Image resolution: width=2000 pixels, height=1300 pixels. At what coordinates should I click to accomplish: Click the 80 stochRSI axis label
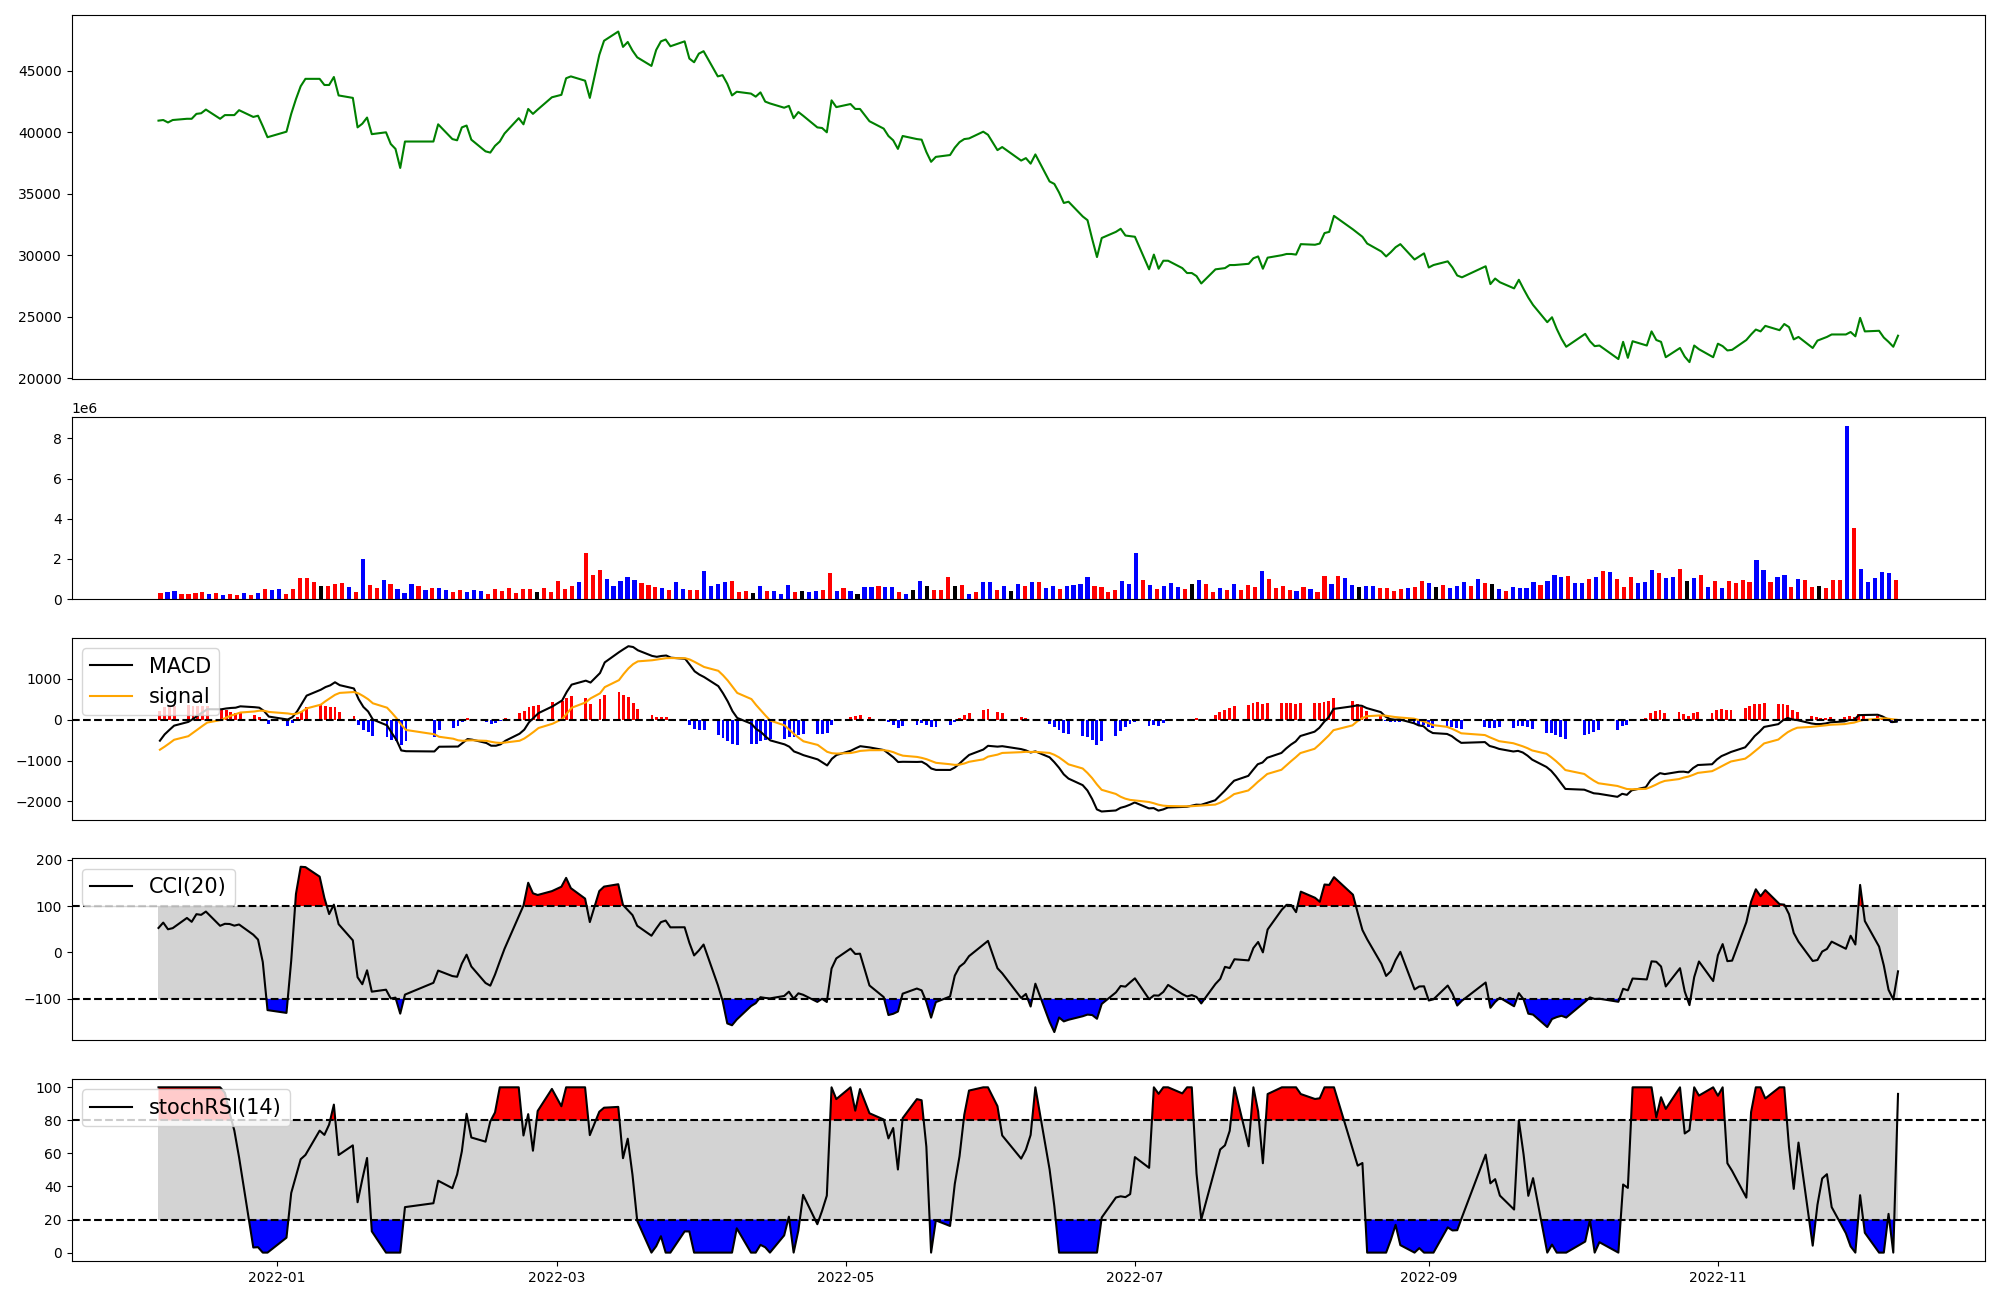(53, 1120)
